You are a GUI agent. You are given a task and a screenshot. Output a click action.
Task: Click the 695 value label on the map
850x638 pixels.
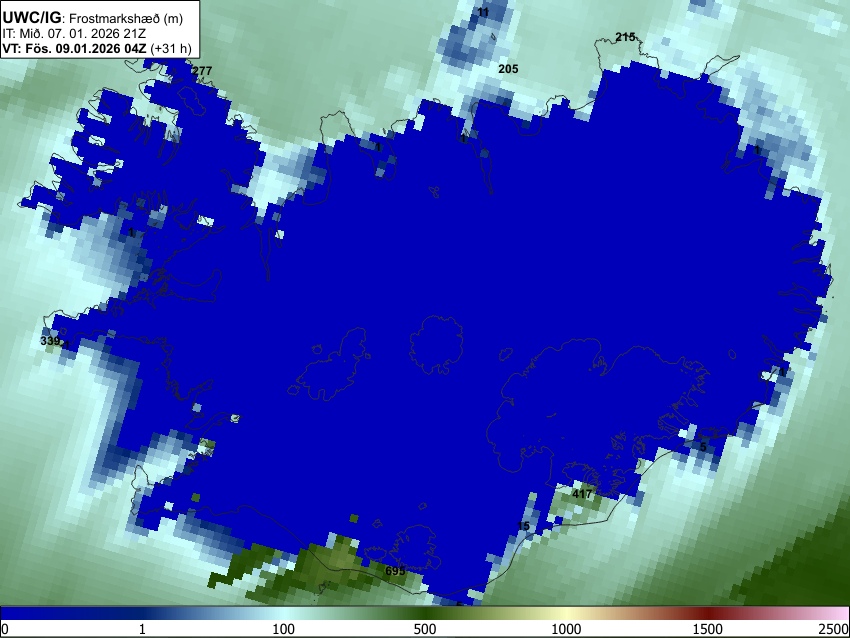[395, 571]
